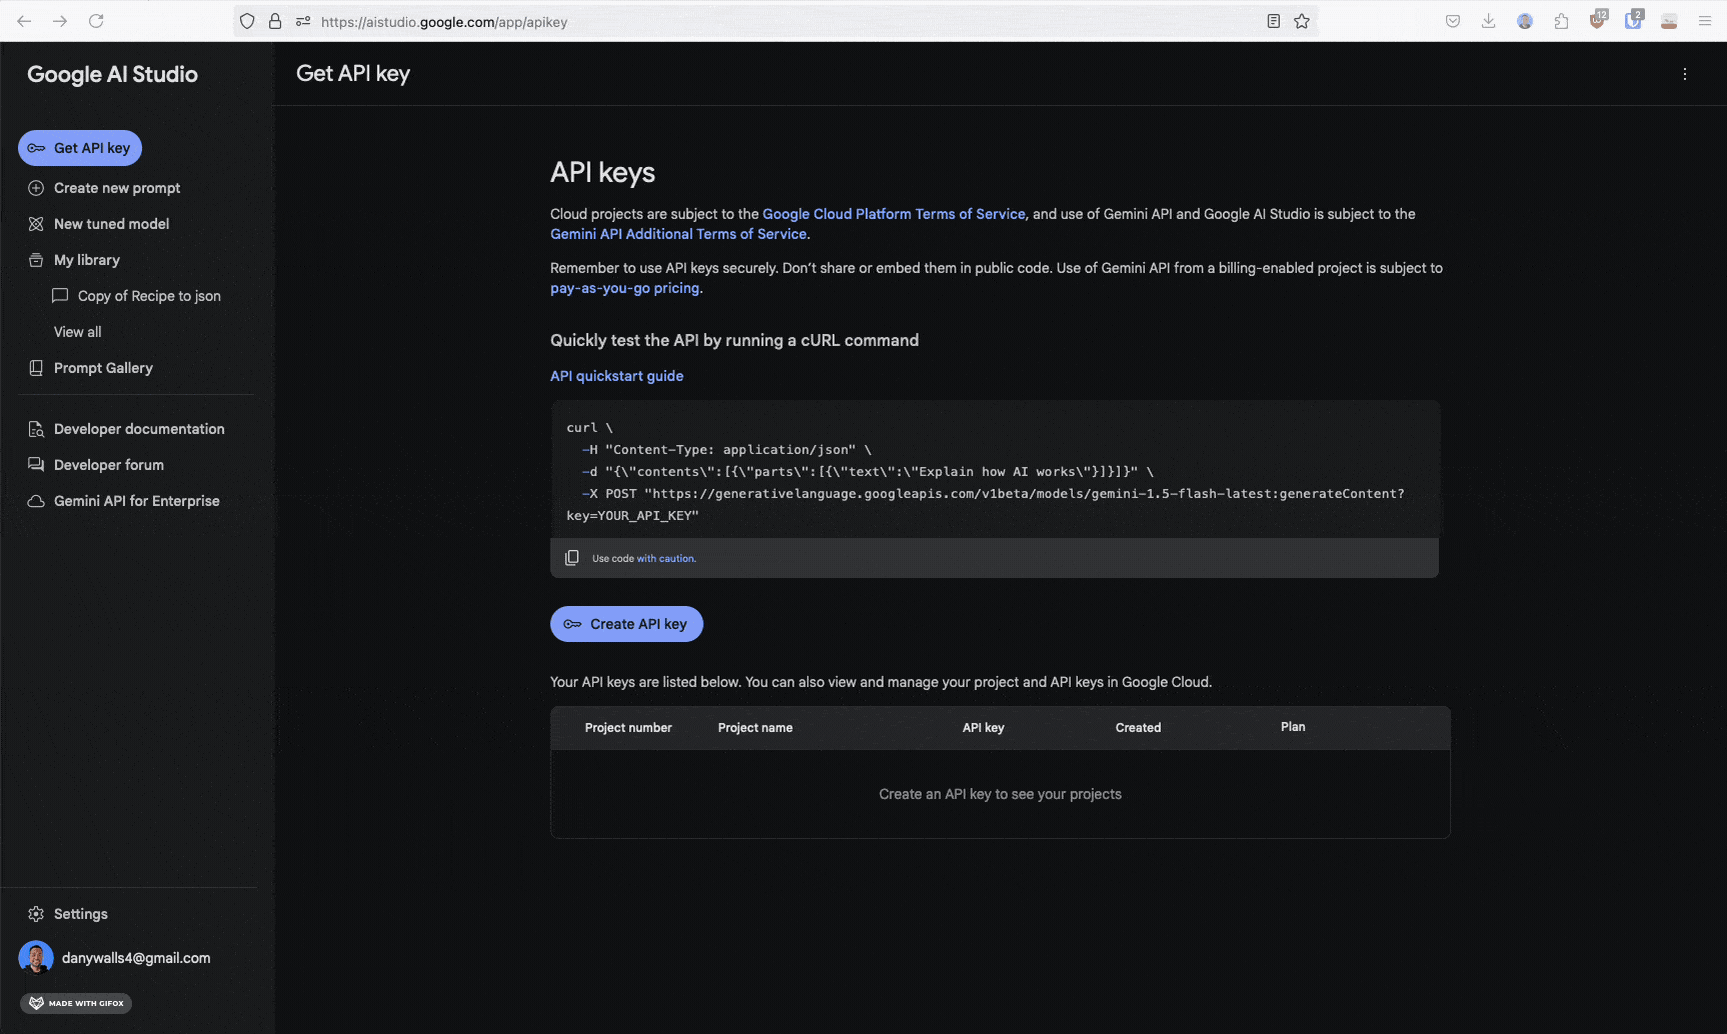Go back with the browser back arrow
The width and height of the screenshot is (1727, 1034).
24,21
